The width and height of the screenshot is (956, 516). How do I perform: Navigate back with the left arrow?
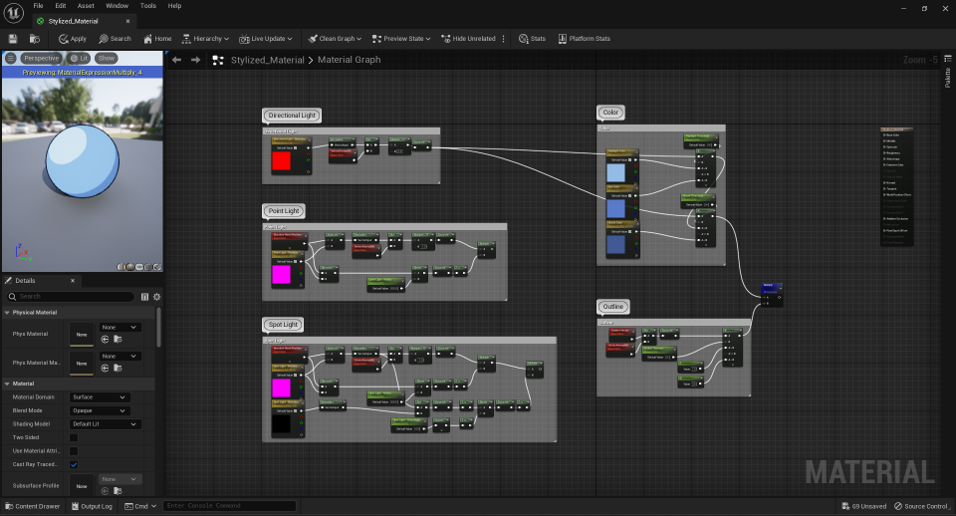pos(177,60)
